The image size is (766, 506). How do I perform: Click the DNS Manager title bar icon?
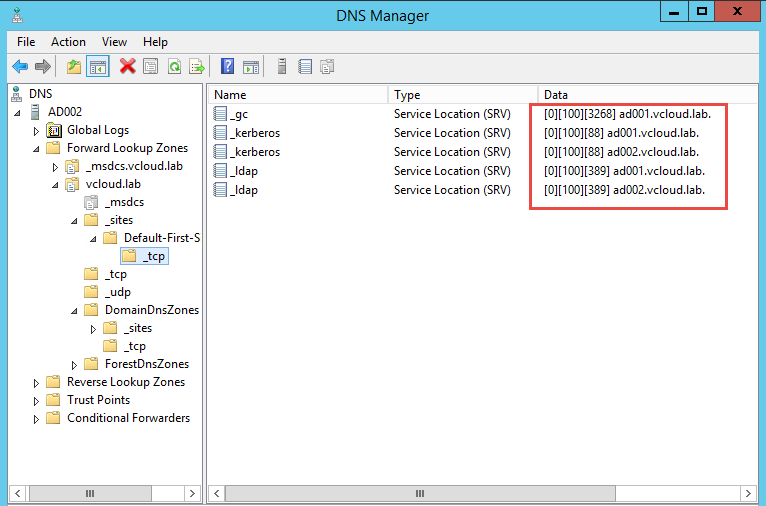18,15
